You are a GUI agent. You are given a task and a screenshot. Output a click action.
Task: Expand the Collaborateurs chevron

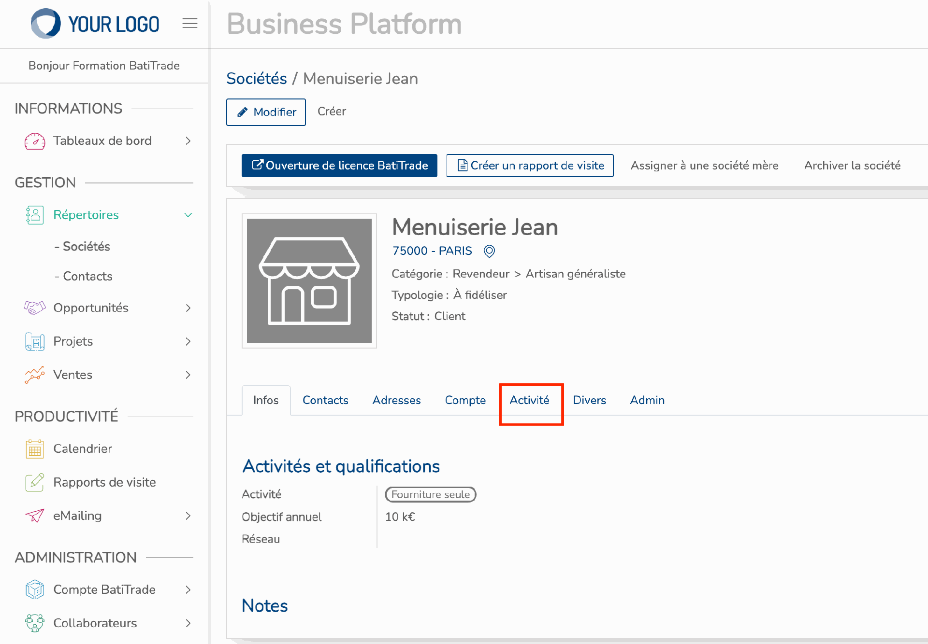pyautogui.click(x=188, y=623)
